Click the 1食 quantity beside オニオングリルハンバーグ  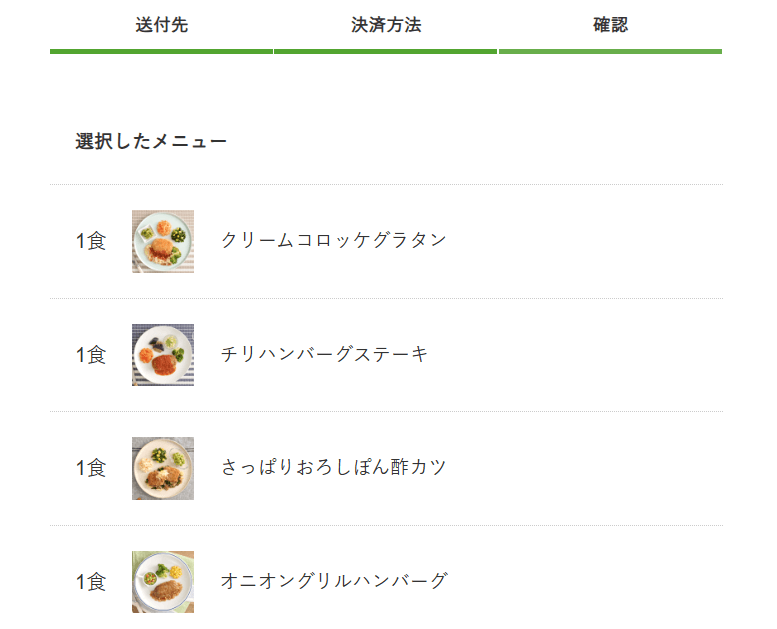[90, 582]
